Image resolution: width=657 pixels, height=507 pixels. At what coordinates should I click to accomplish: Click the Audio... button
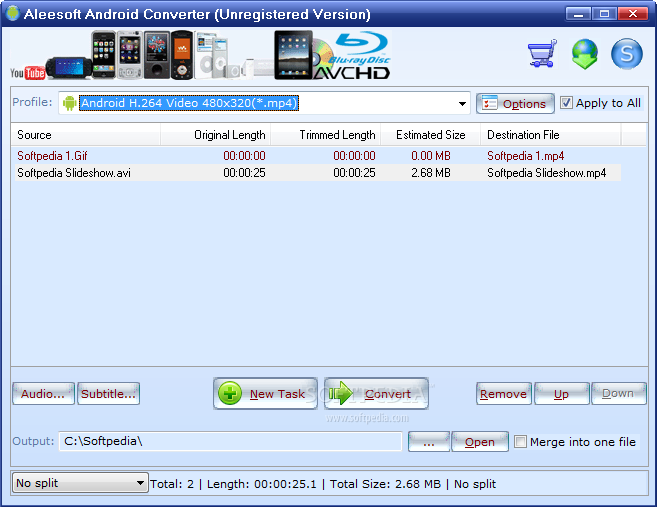pyautogui.click(x=43, y=393)
